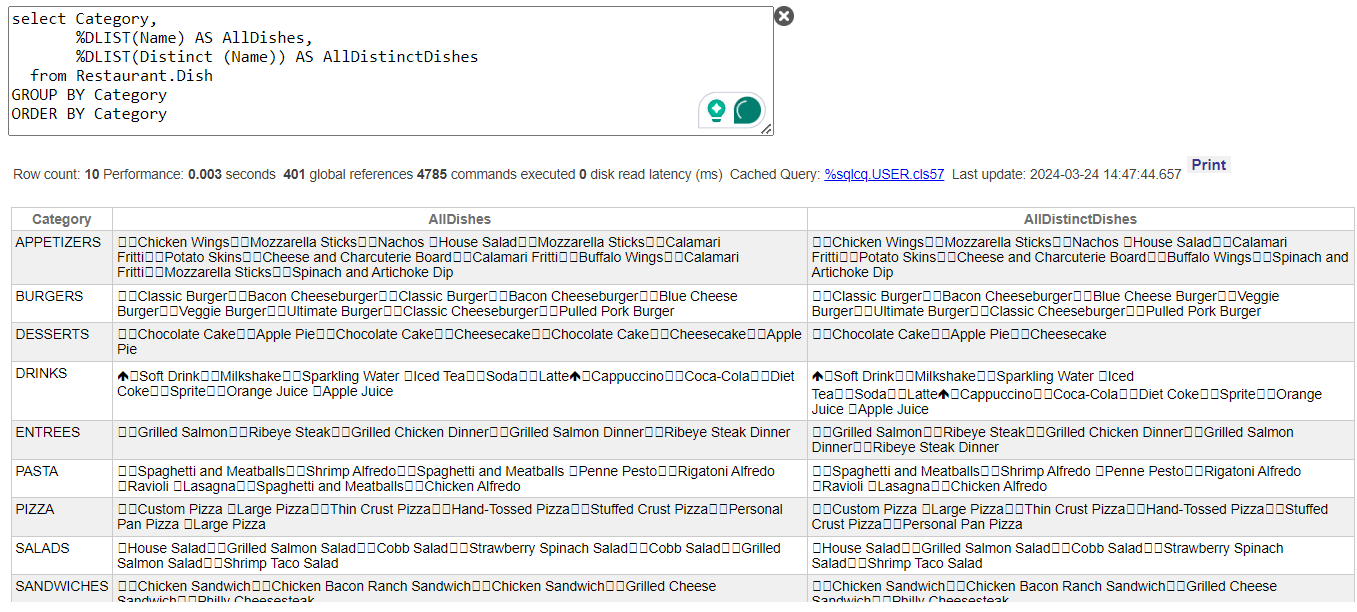Select the PASTA category cell
This screenshot has width=1357, height=612.
click(x=37, y=471)
